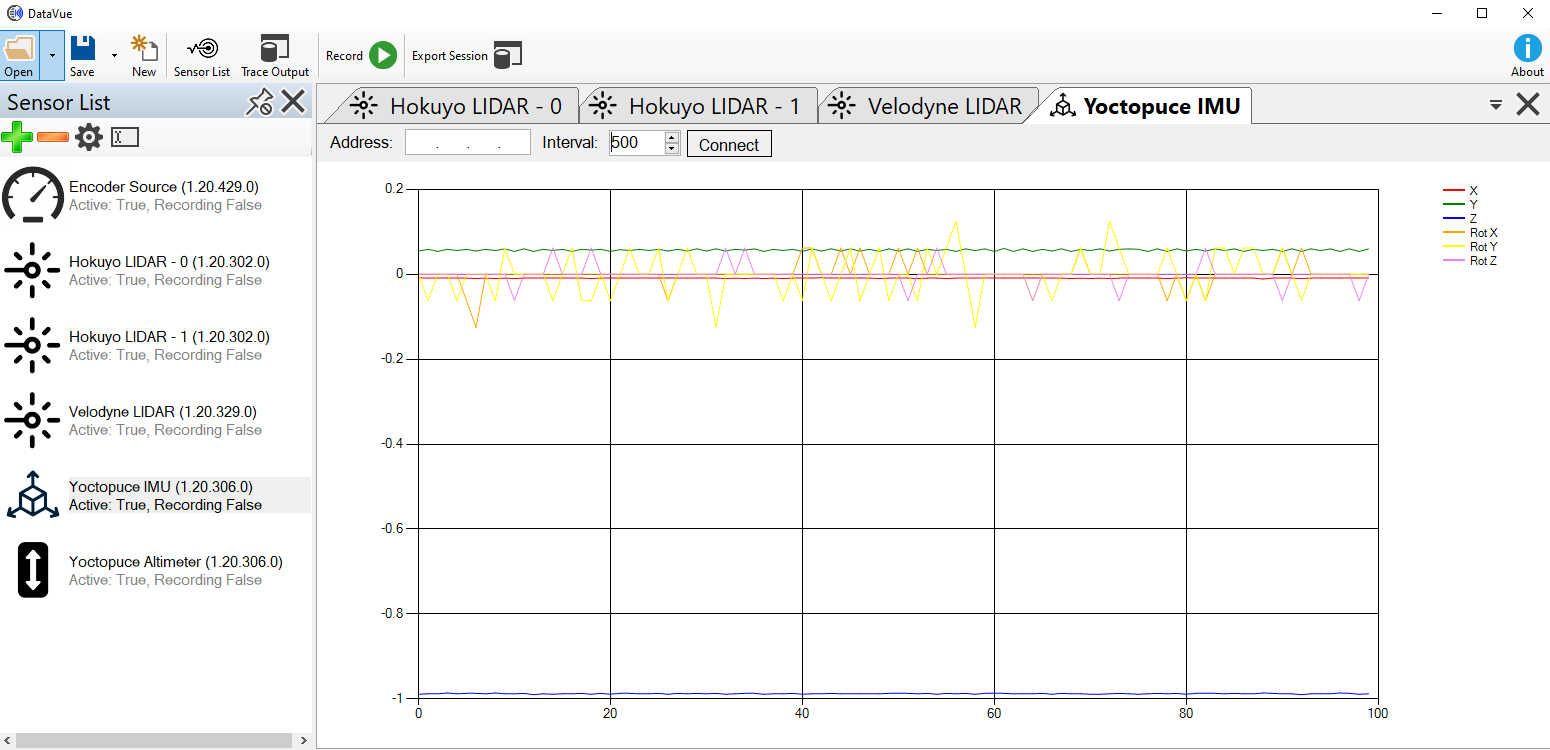Screen dimensions: 1550x750
Task: Save the session using the Save floppy icon
Action: tap(82, 55)
